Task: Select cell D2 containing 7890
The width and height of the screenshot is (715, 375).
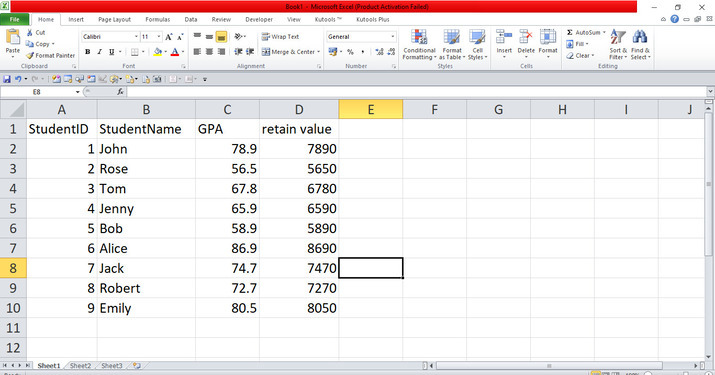Action: point(299,149)
